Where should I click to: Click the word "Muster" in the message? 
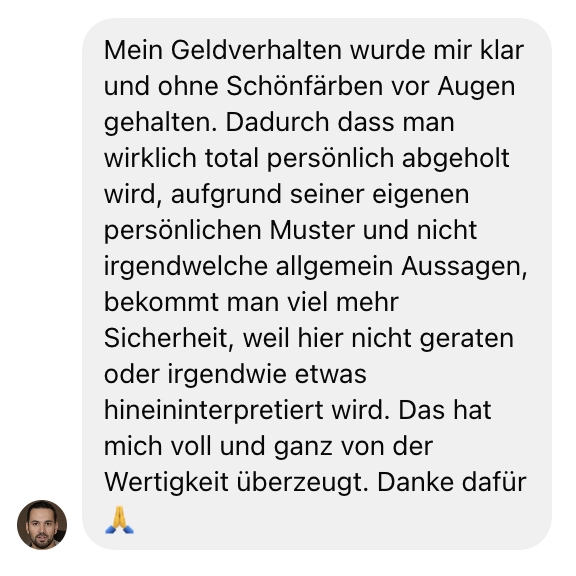(312, 230)
